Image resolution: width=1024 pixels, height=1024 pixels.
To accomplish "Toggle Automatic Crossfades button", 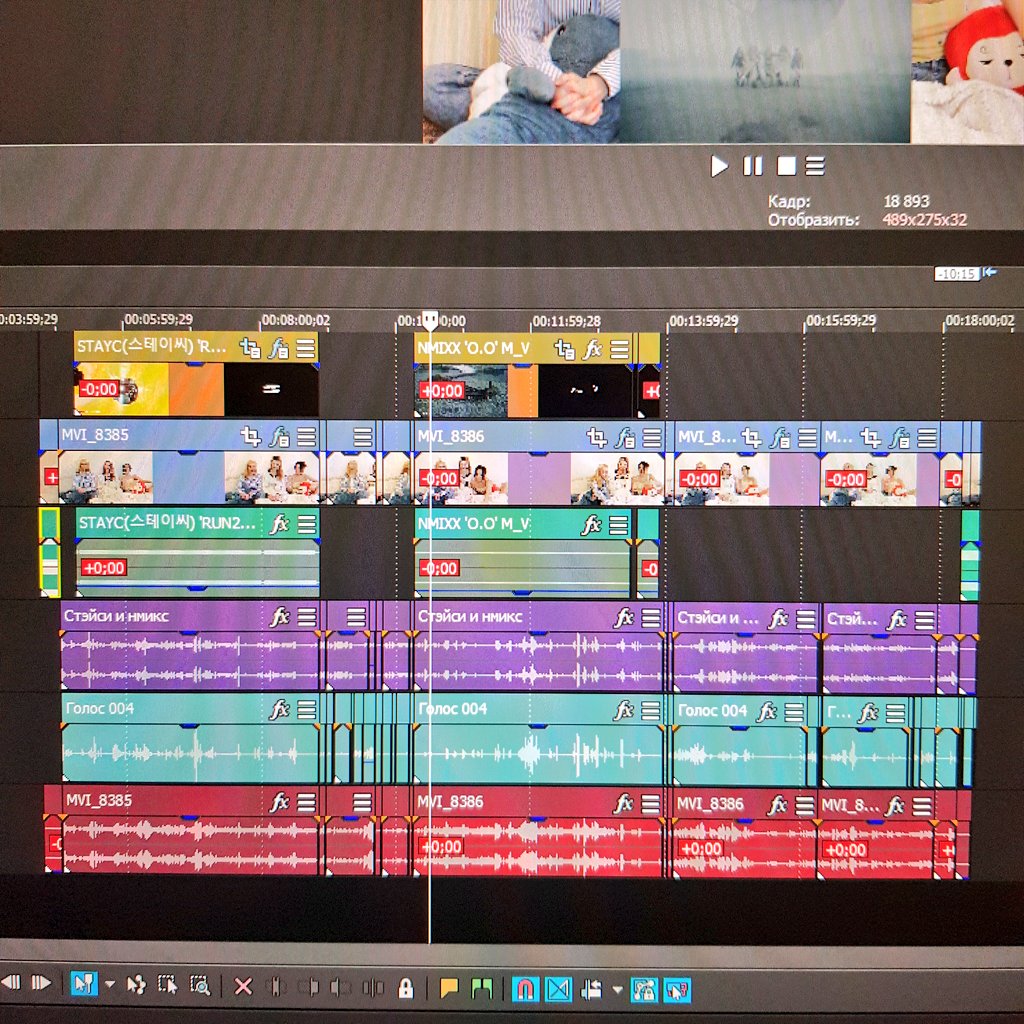I will click(558, 989).
